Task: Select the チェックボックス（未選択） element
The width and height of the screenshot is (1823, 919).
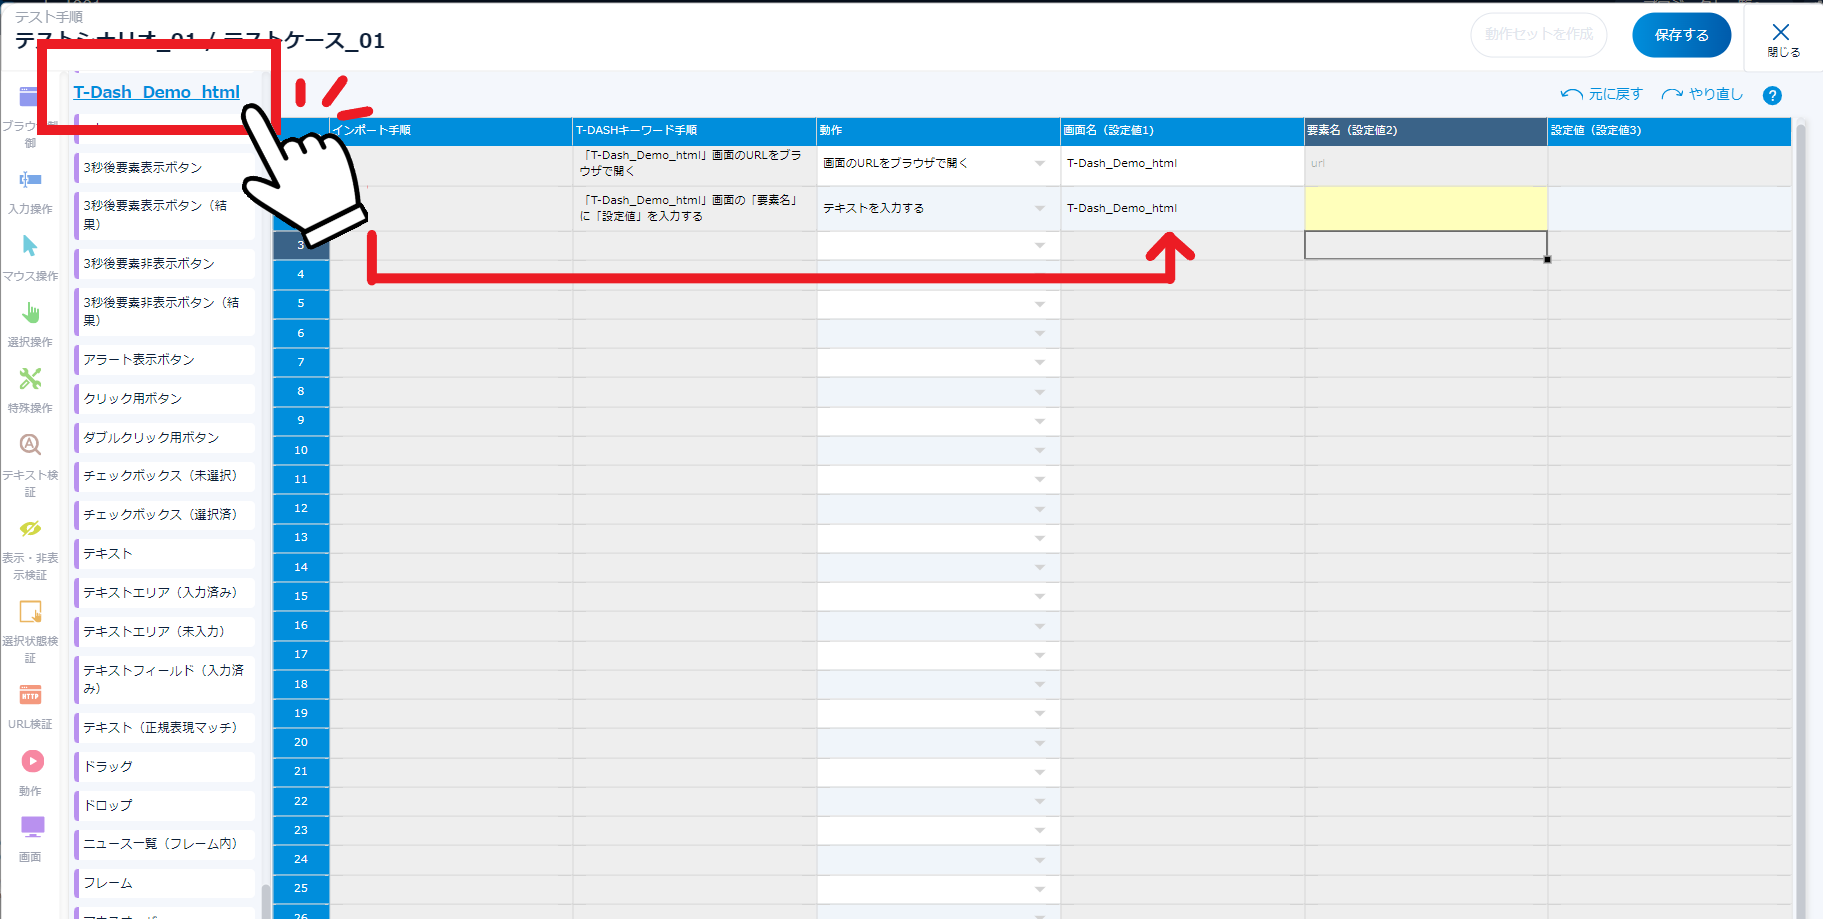Action: point(160,476)
